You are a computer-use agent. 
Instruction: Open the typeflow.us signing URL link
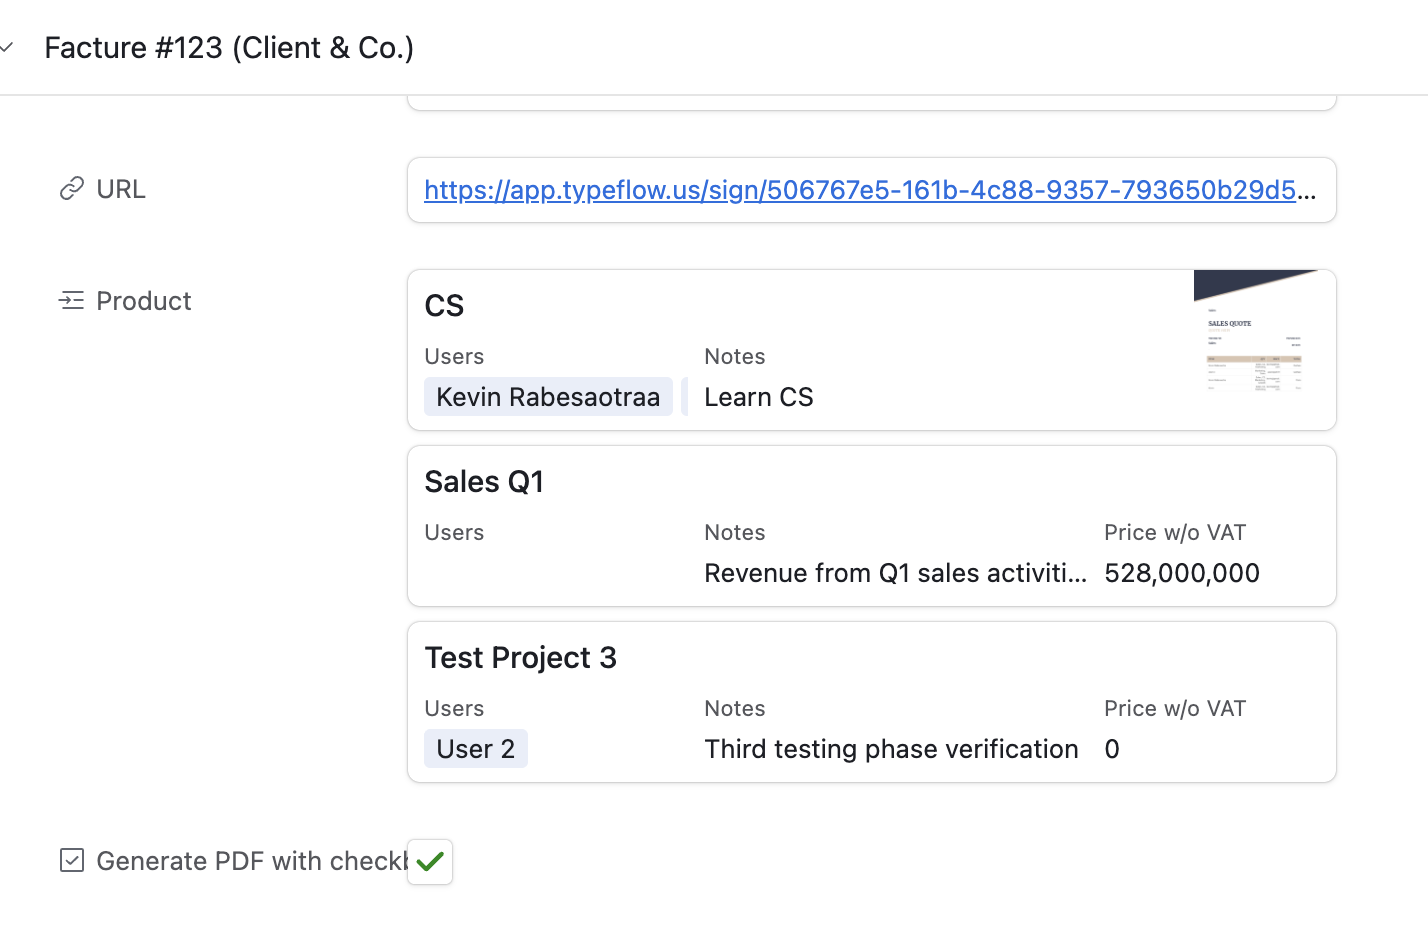pos(860,190)
